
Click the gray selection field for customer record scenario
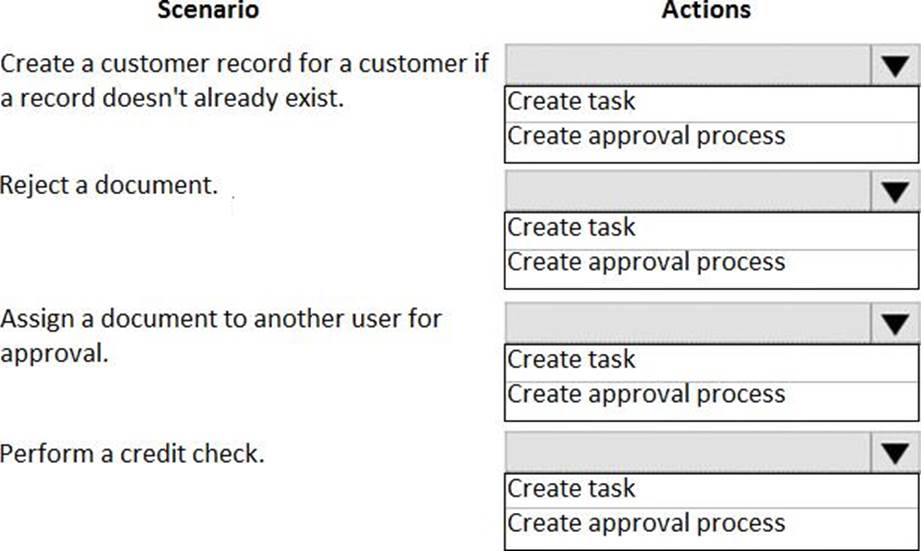pyautogui.click(x=690, y=66)
